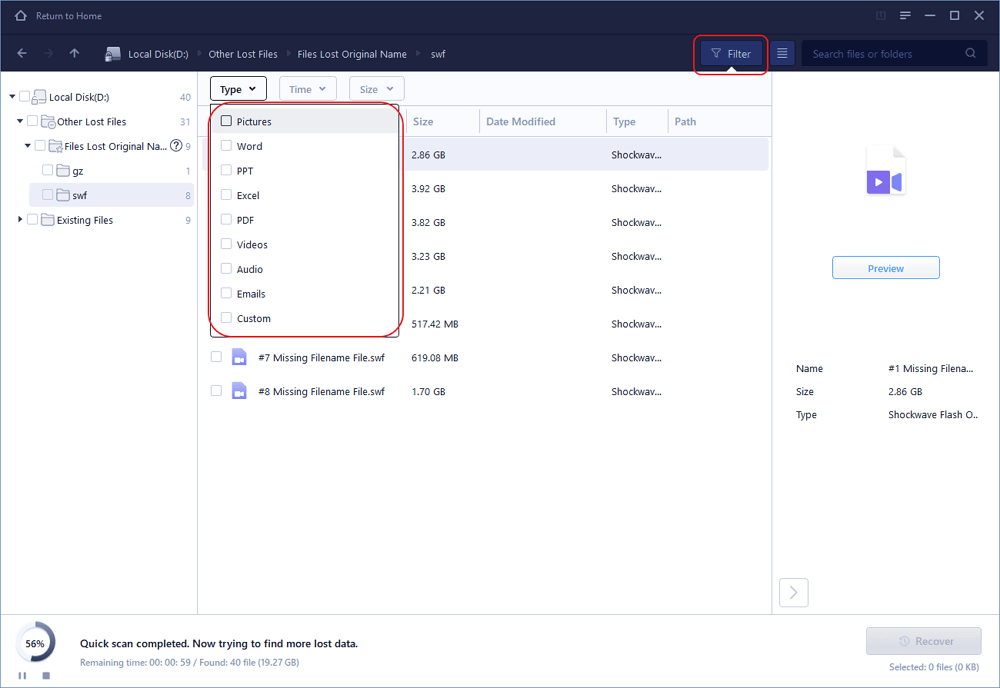Sort by the Date Modified column header
The width and height of the screenshot is (1000, 688).
click(520, 122)
